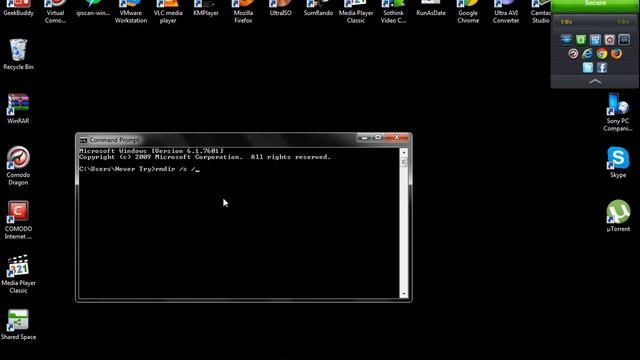Select the Virtual Comodo desktop shortcut
640x360 pixels.
(55, 11)
